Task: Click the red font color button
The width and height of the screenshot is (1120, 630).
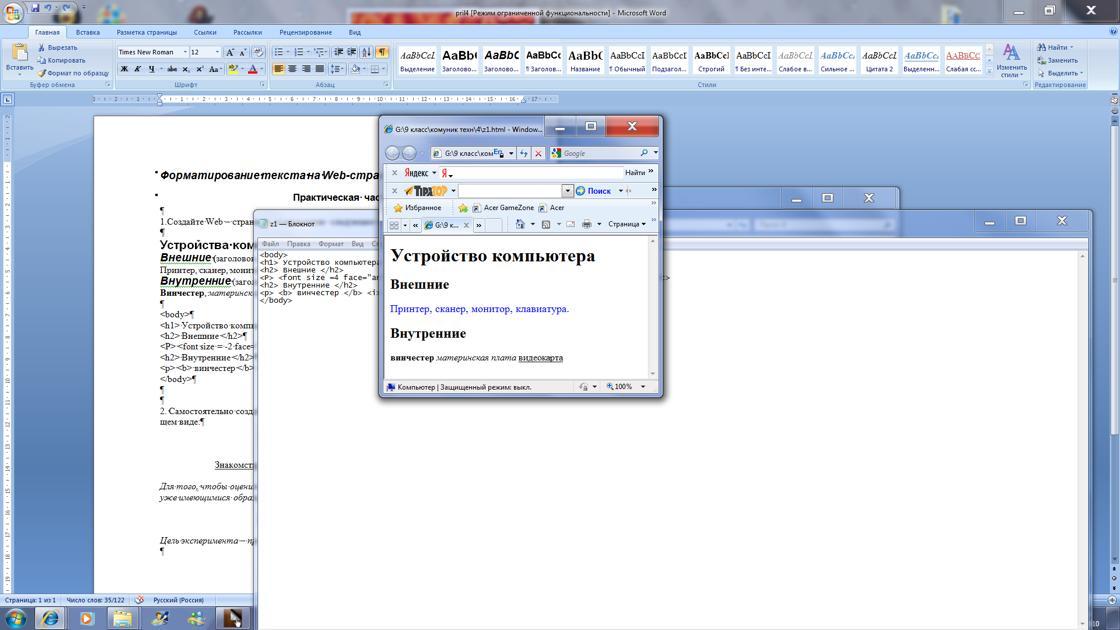Action: tap(252, 69)
